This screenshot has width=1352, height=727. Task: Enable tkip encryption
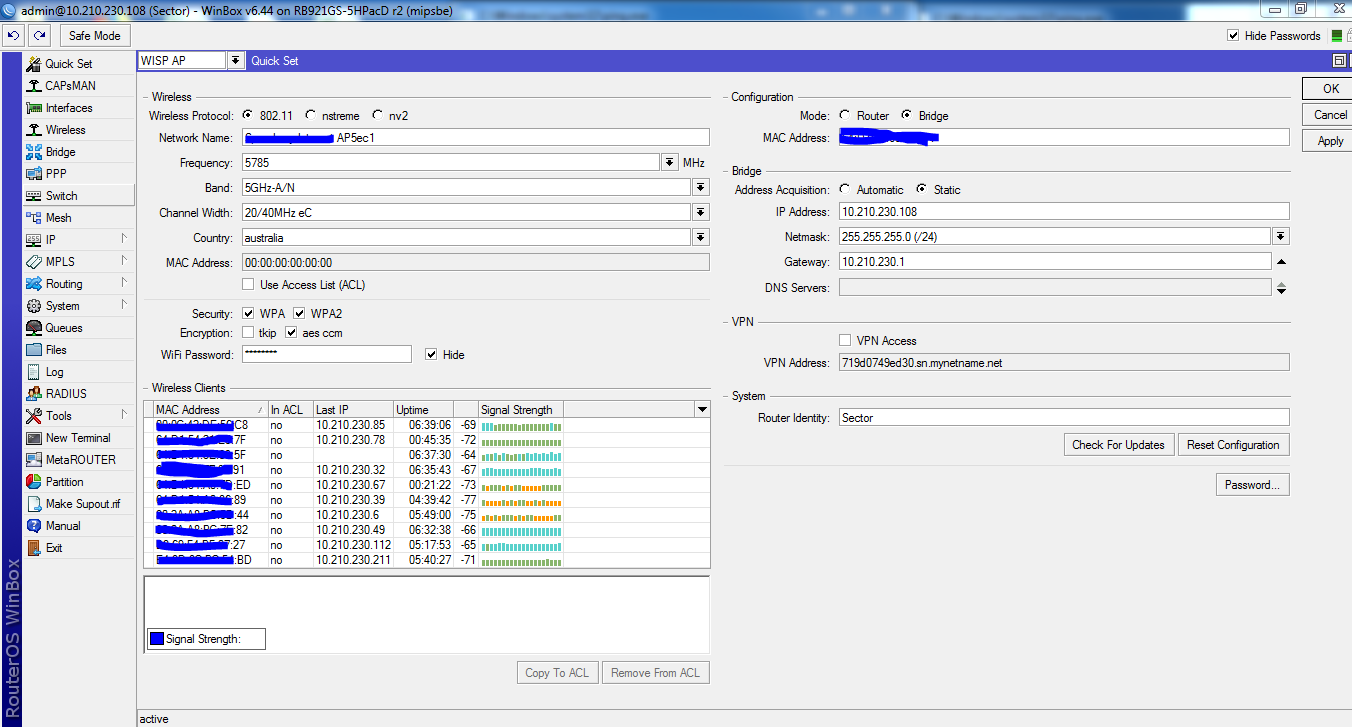click(248, 333)
